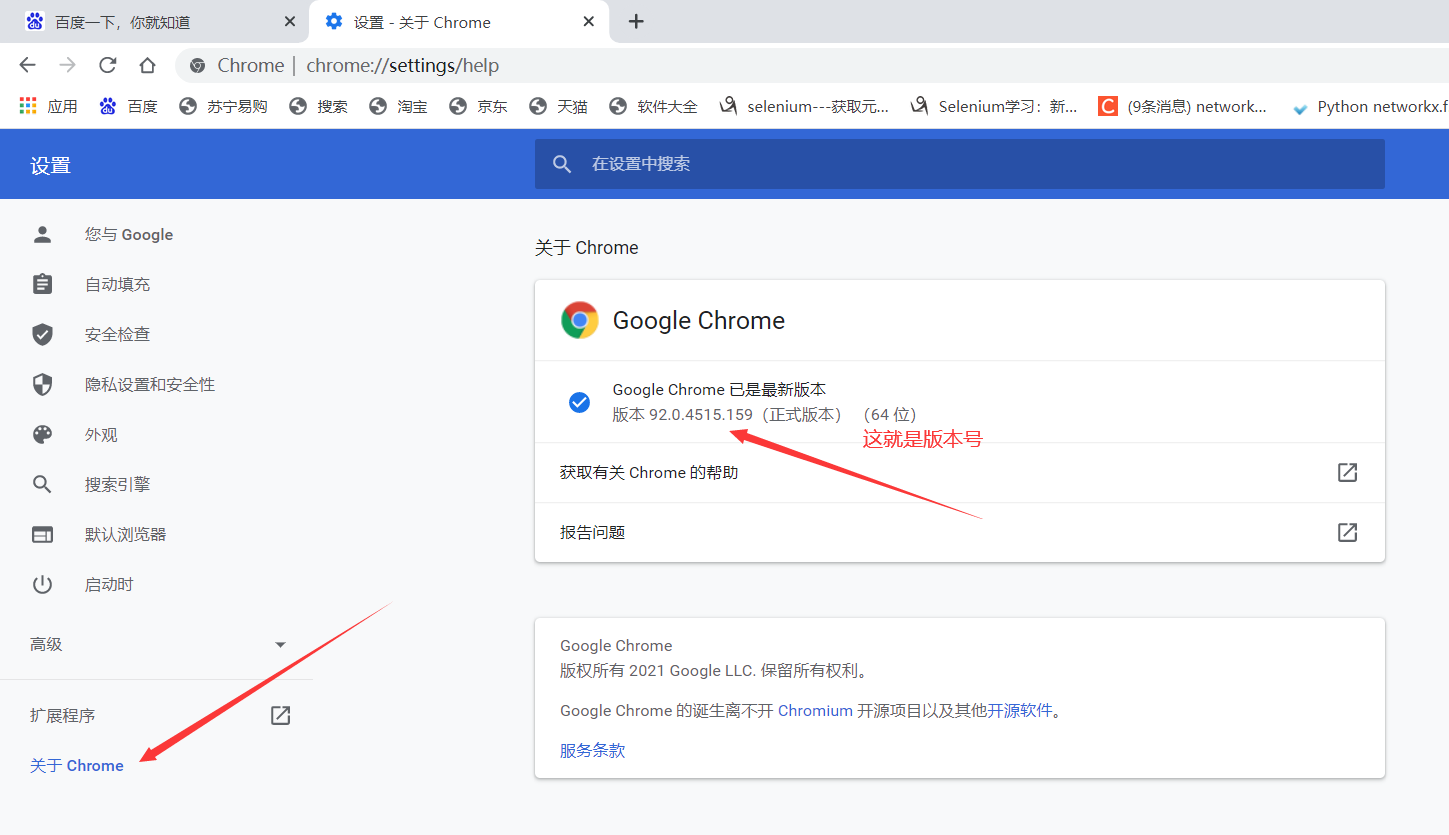Close the 设置 - 关于 Chrome tab
The width and height of the screenshot is (1449, 835).
[x=589, y=21]
